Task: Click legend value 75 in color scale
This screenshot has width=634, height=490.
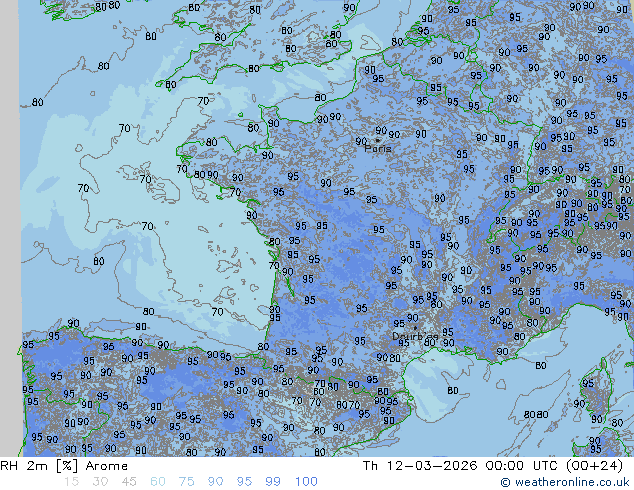Action: click(x=186, y=482)
